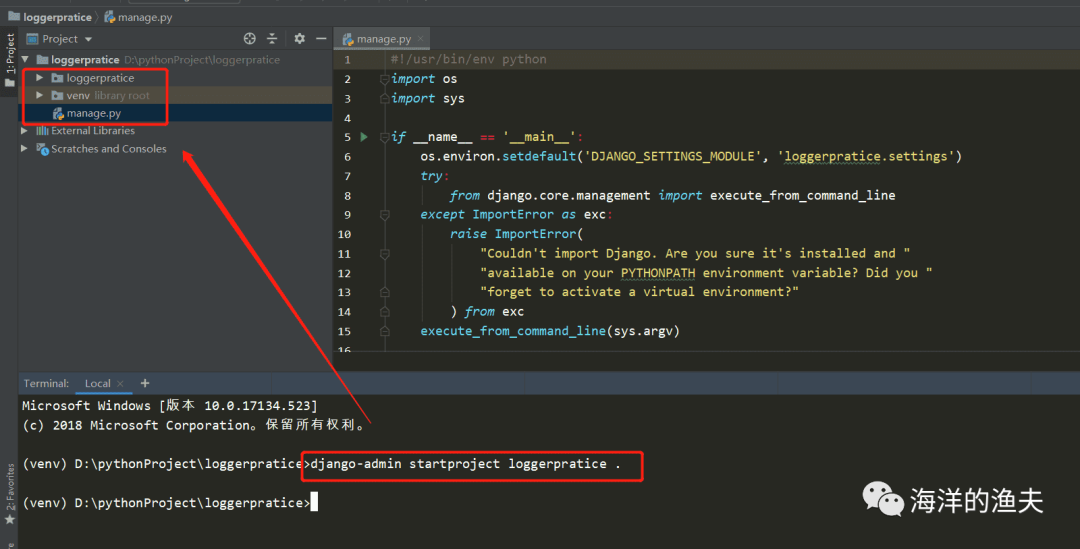Collapse the loggerpratice root project node

25,60
